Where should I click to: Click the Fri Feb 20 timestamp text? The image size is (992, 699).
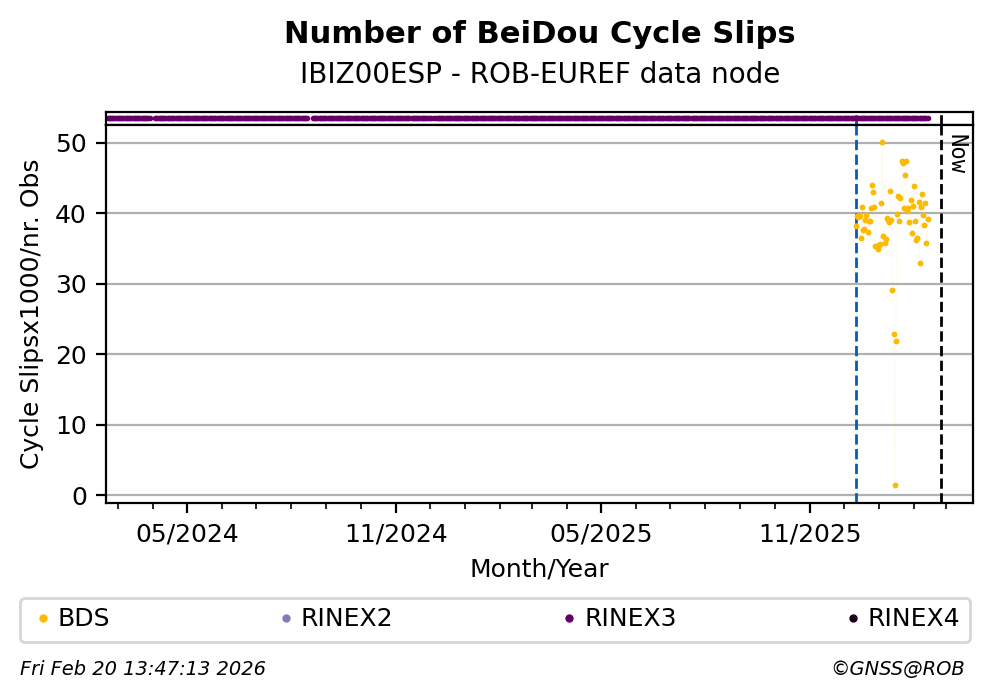click(x=143, y=669)
